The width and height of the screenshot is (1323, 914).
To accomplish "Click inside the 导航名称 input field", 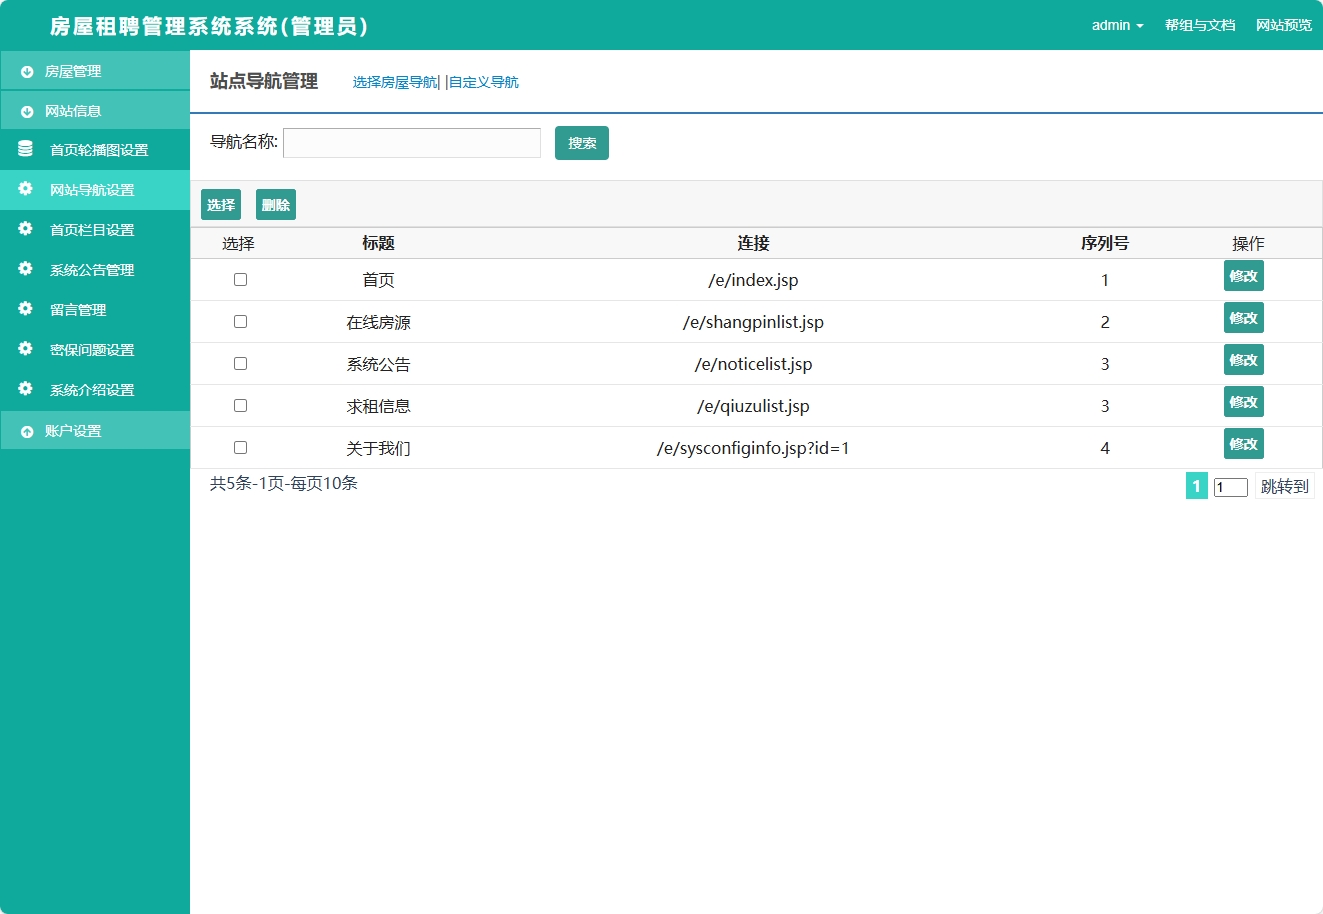I will coord(411,142).
